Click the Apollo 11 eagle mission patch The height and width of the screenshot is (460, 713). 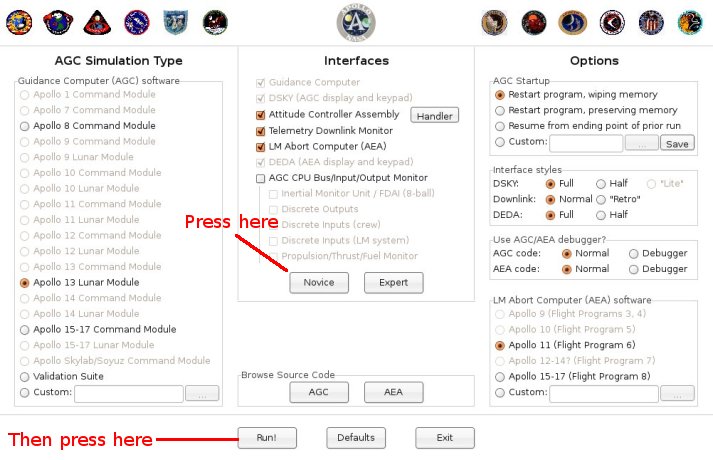click(x=215, y=22)
